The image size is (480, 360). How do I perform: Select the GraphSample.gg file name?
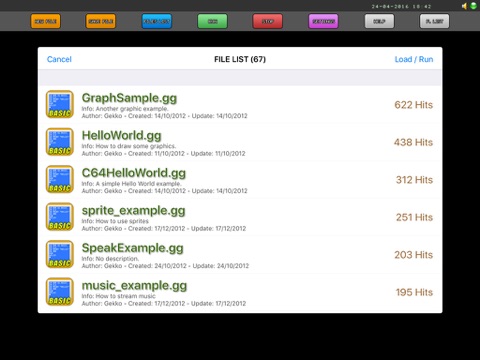tap(129, 98)
